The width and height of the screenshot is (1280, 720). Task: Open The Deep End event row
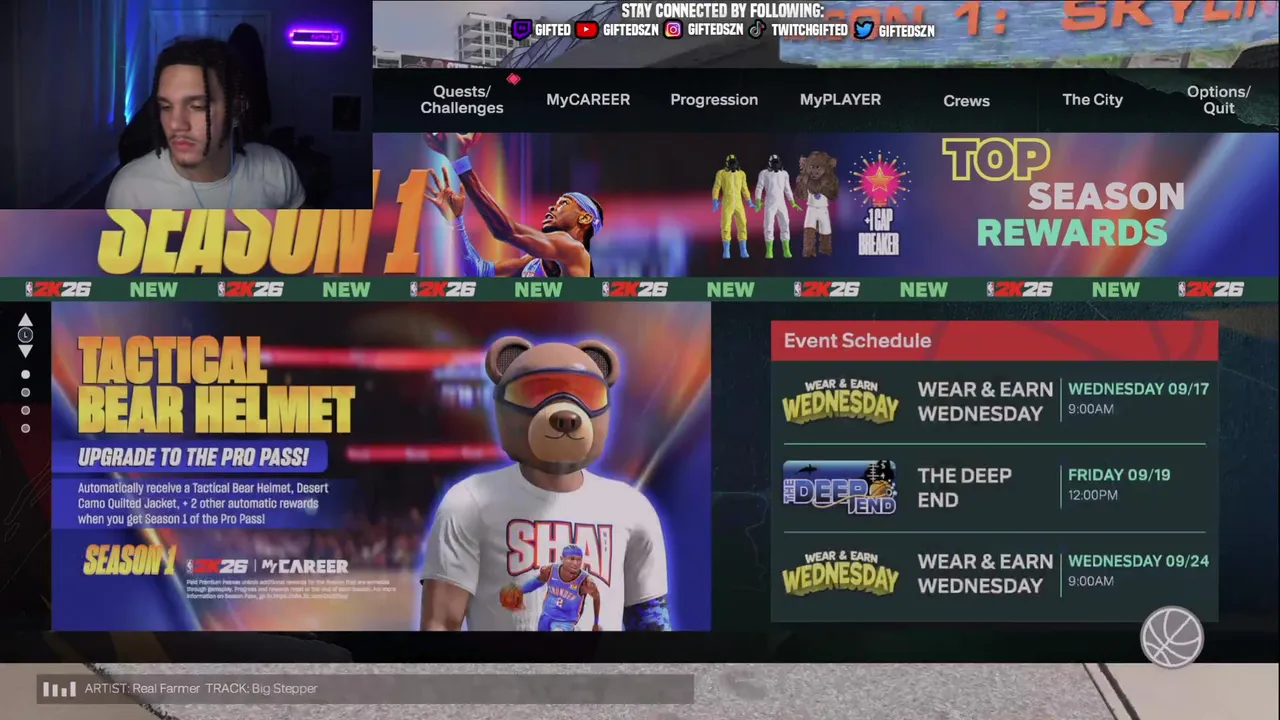tap(994, 487)
